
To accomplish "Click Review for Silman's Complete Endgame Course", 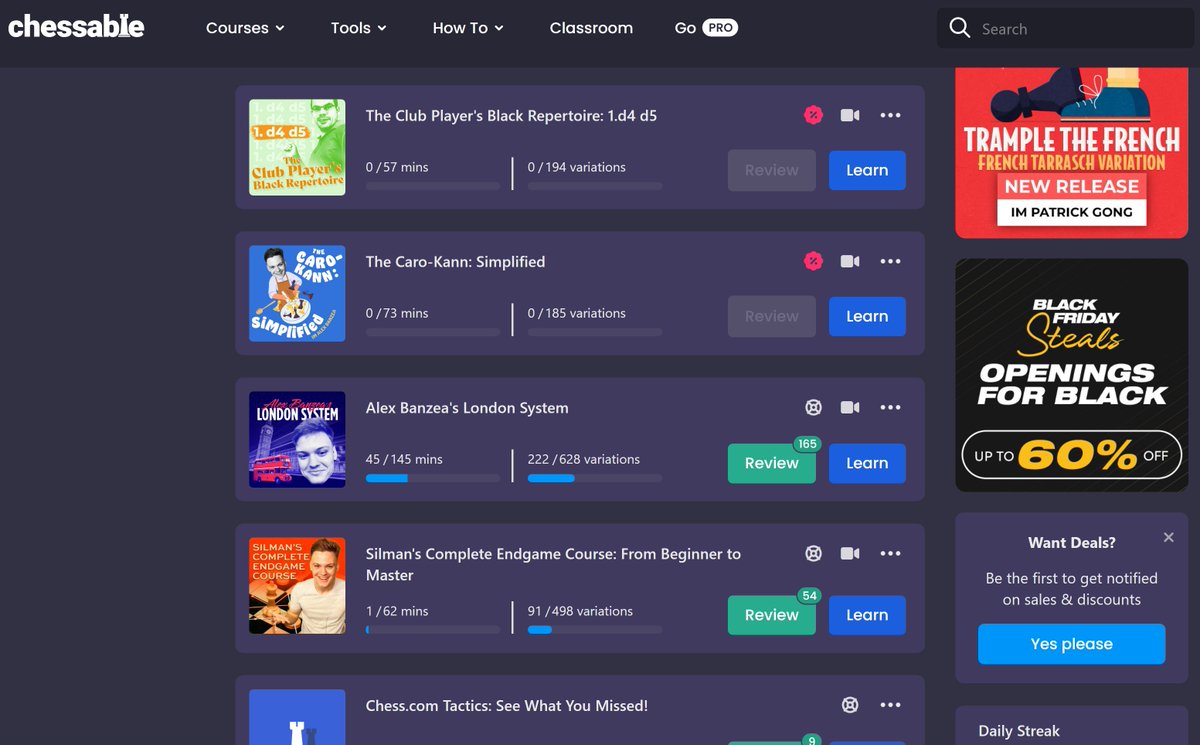I will tap(772, 615).
